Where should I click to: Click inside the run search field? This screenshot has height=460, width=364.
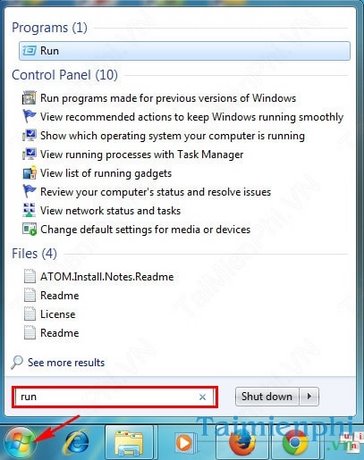pos(115,397)
